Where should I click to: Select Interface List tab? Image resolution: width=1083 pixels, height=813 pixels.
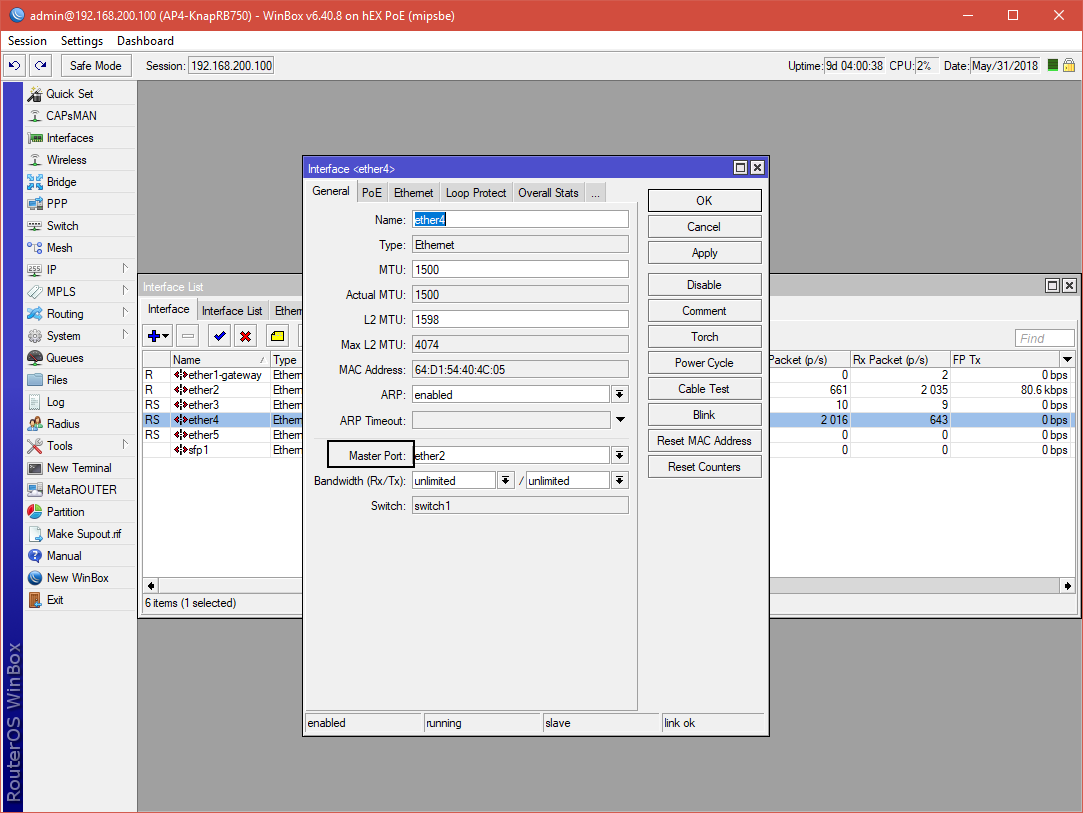click(x=232, y=311)
